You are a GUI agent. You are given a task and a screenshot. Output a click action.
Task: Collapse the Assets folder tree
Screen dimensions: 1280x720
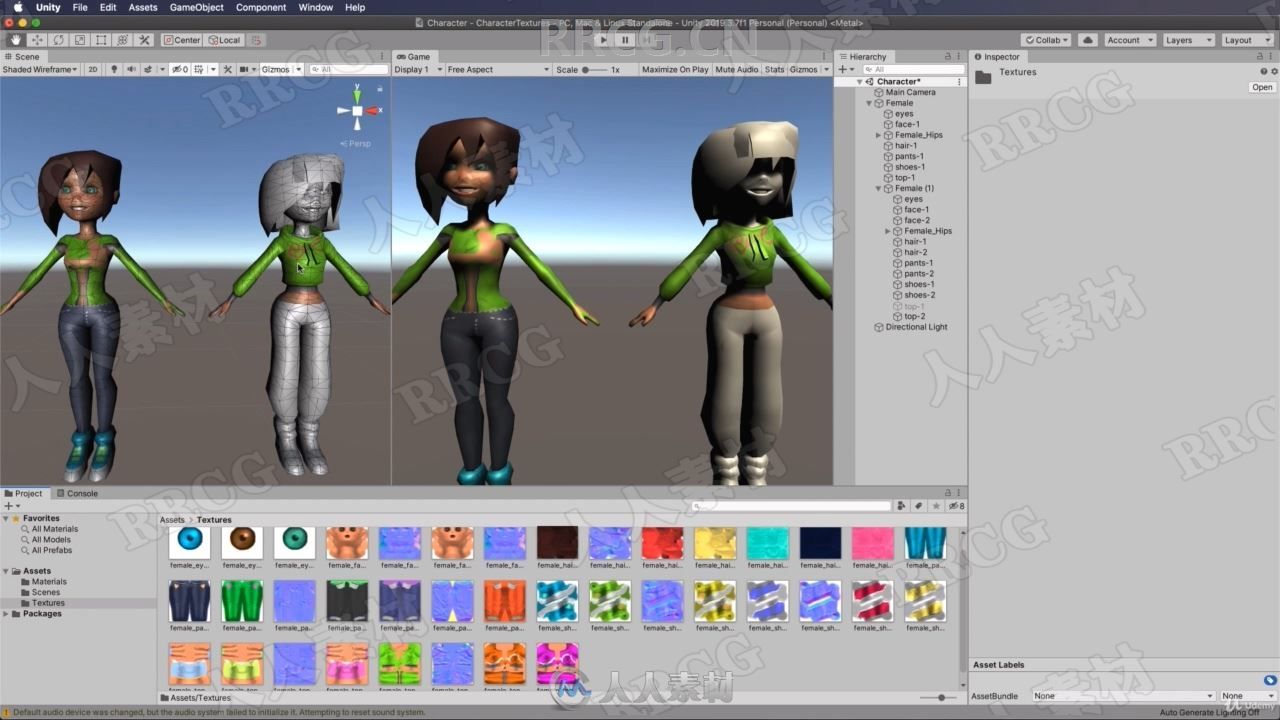point(6,571)
